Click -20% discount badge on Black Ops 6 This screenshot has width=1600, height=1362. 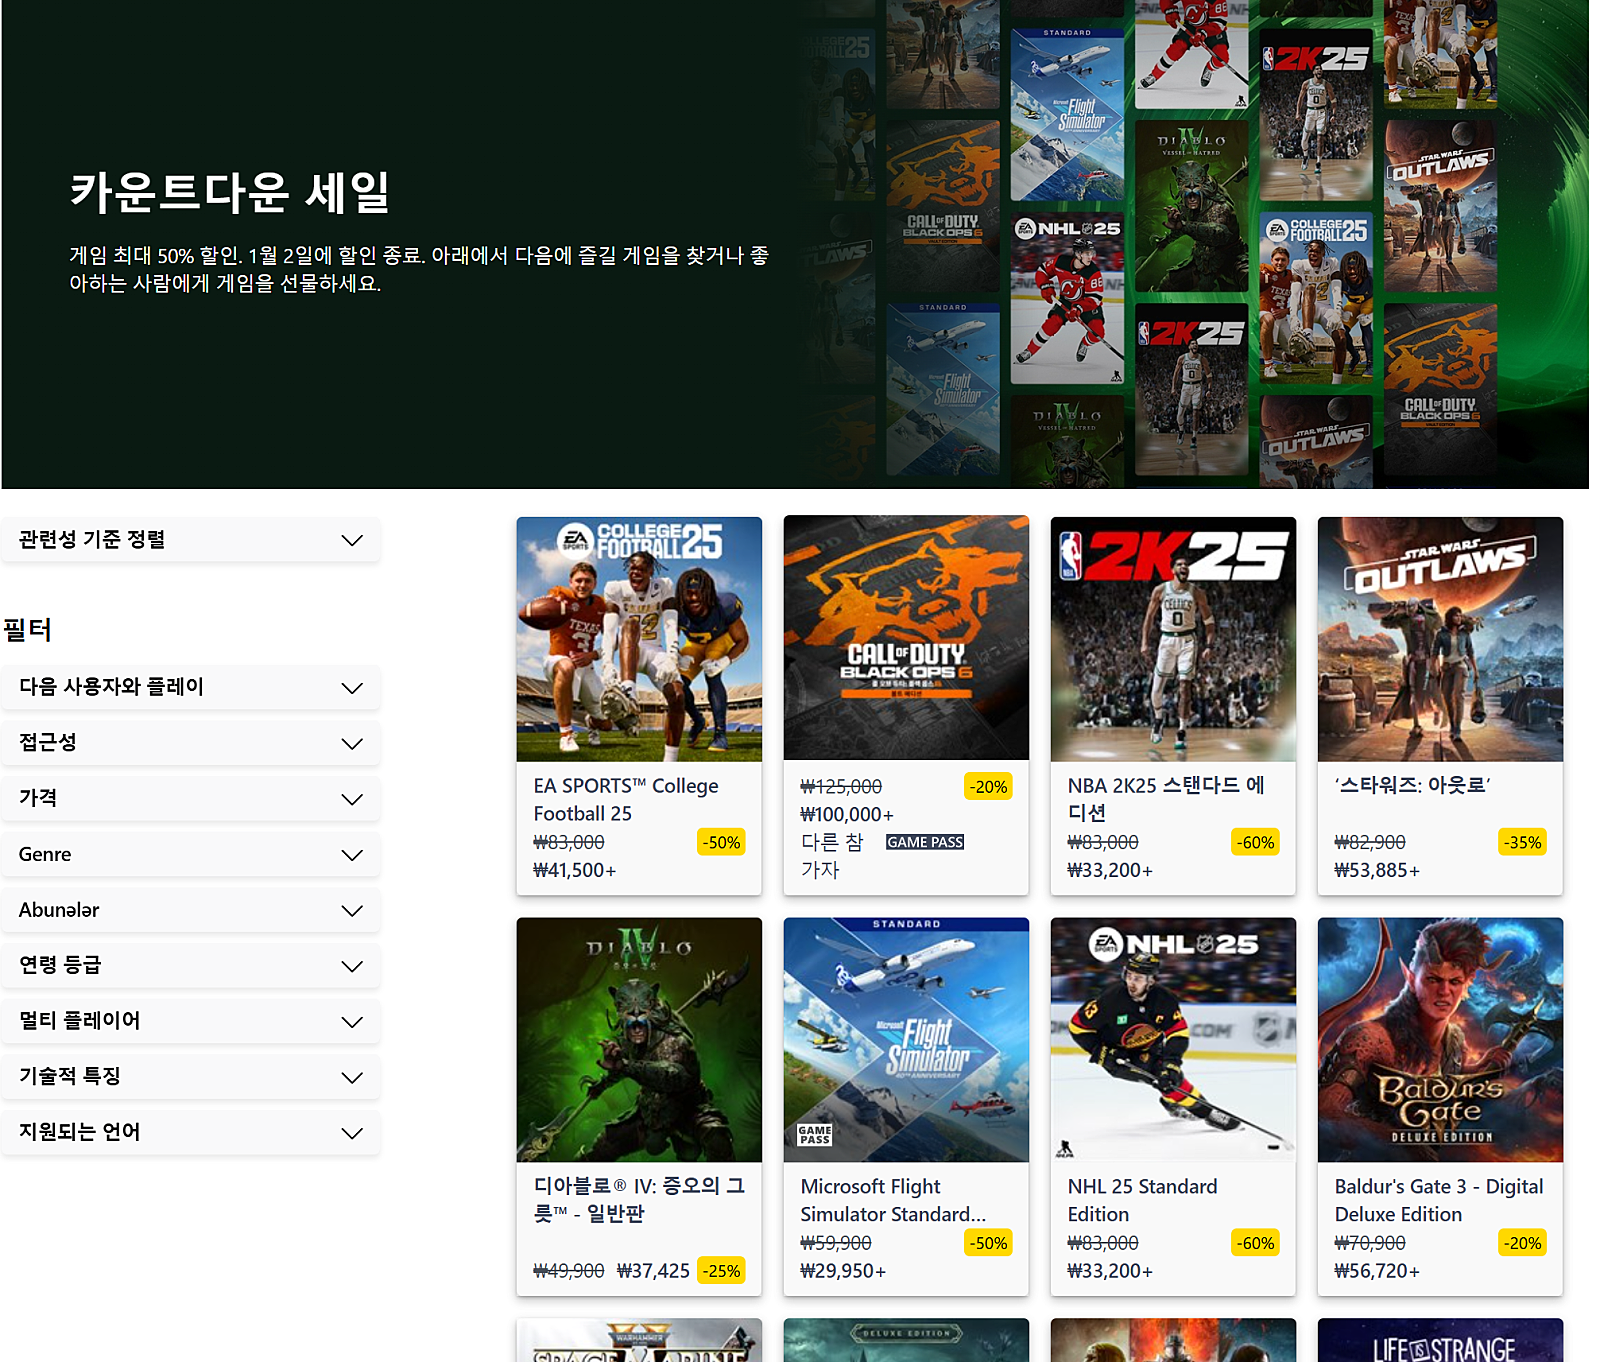[x=988, y=787]
